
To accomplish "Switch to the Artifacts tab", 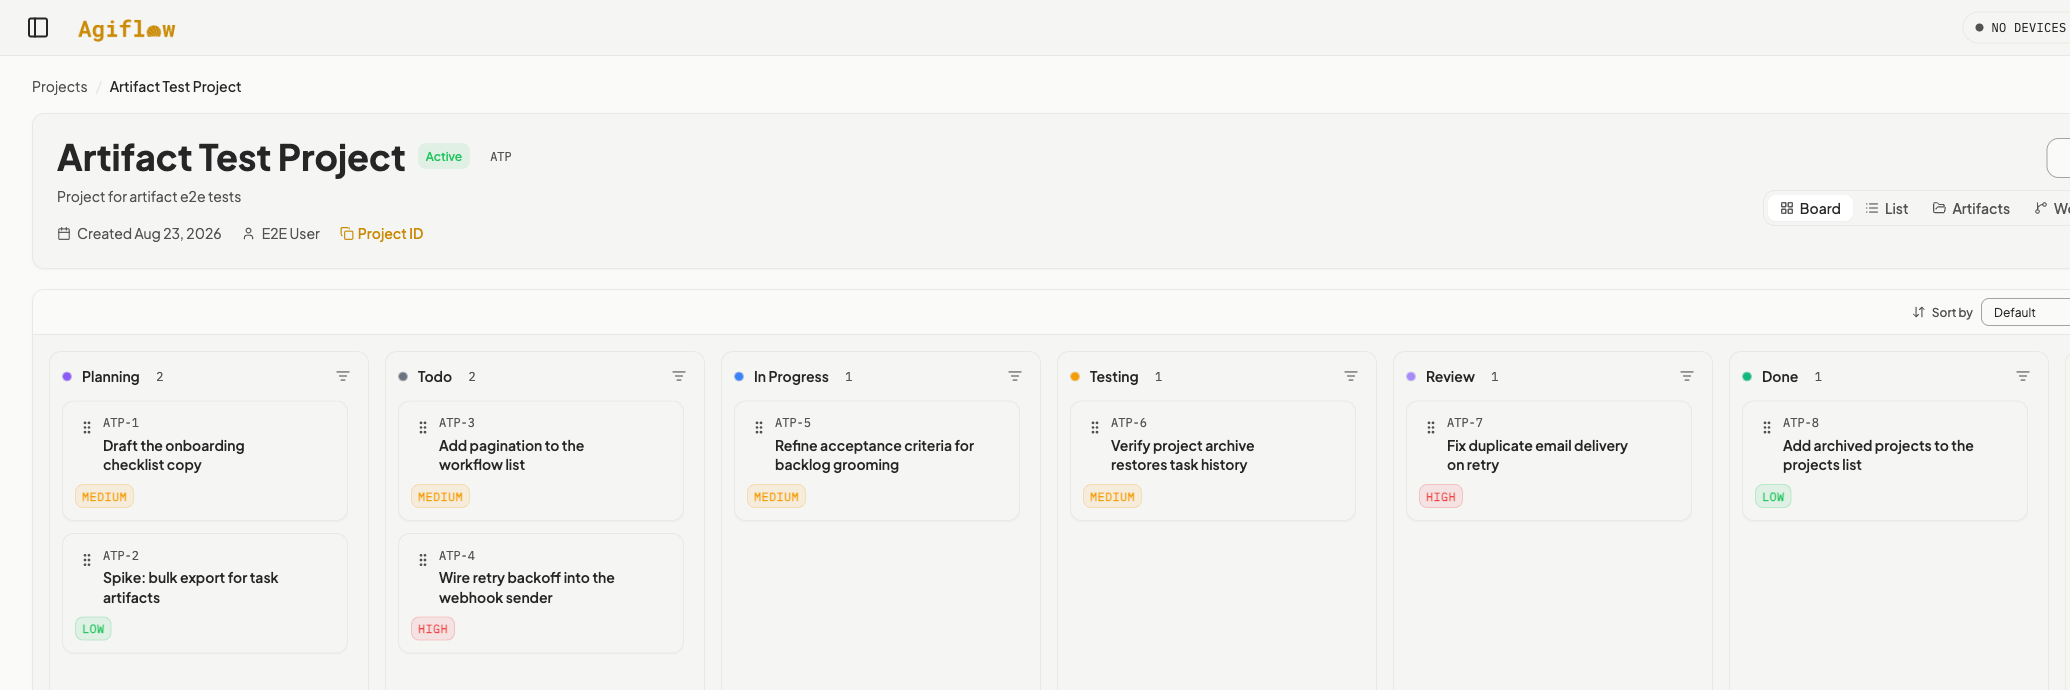I will click(1971, 208).
